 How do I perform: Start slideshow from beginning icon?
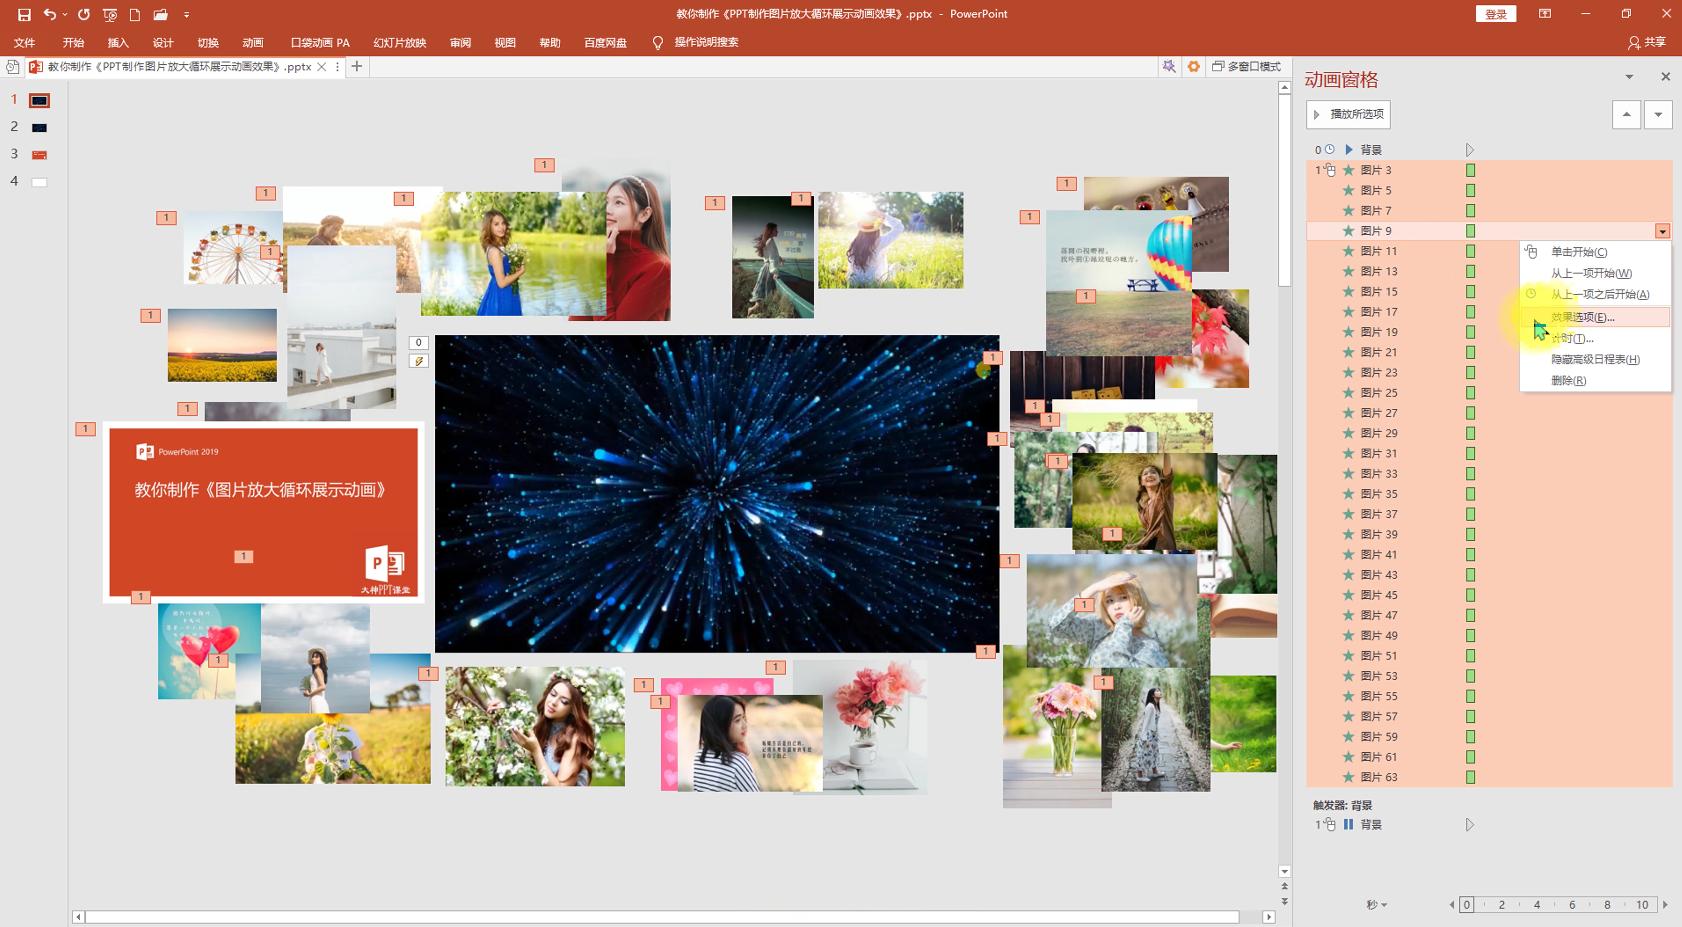[x=110, y=14]
